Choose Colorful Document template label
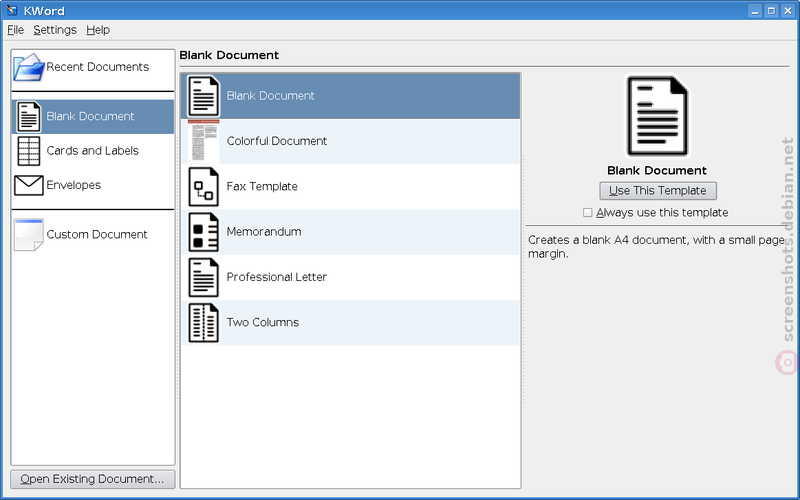This screenshot has height=500, width=800. 277,141
